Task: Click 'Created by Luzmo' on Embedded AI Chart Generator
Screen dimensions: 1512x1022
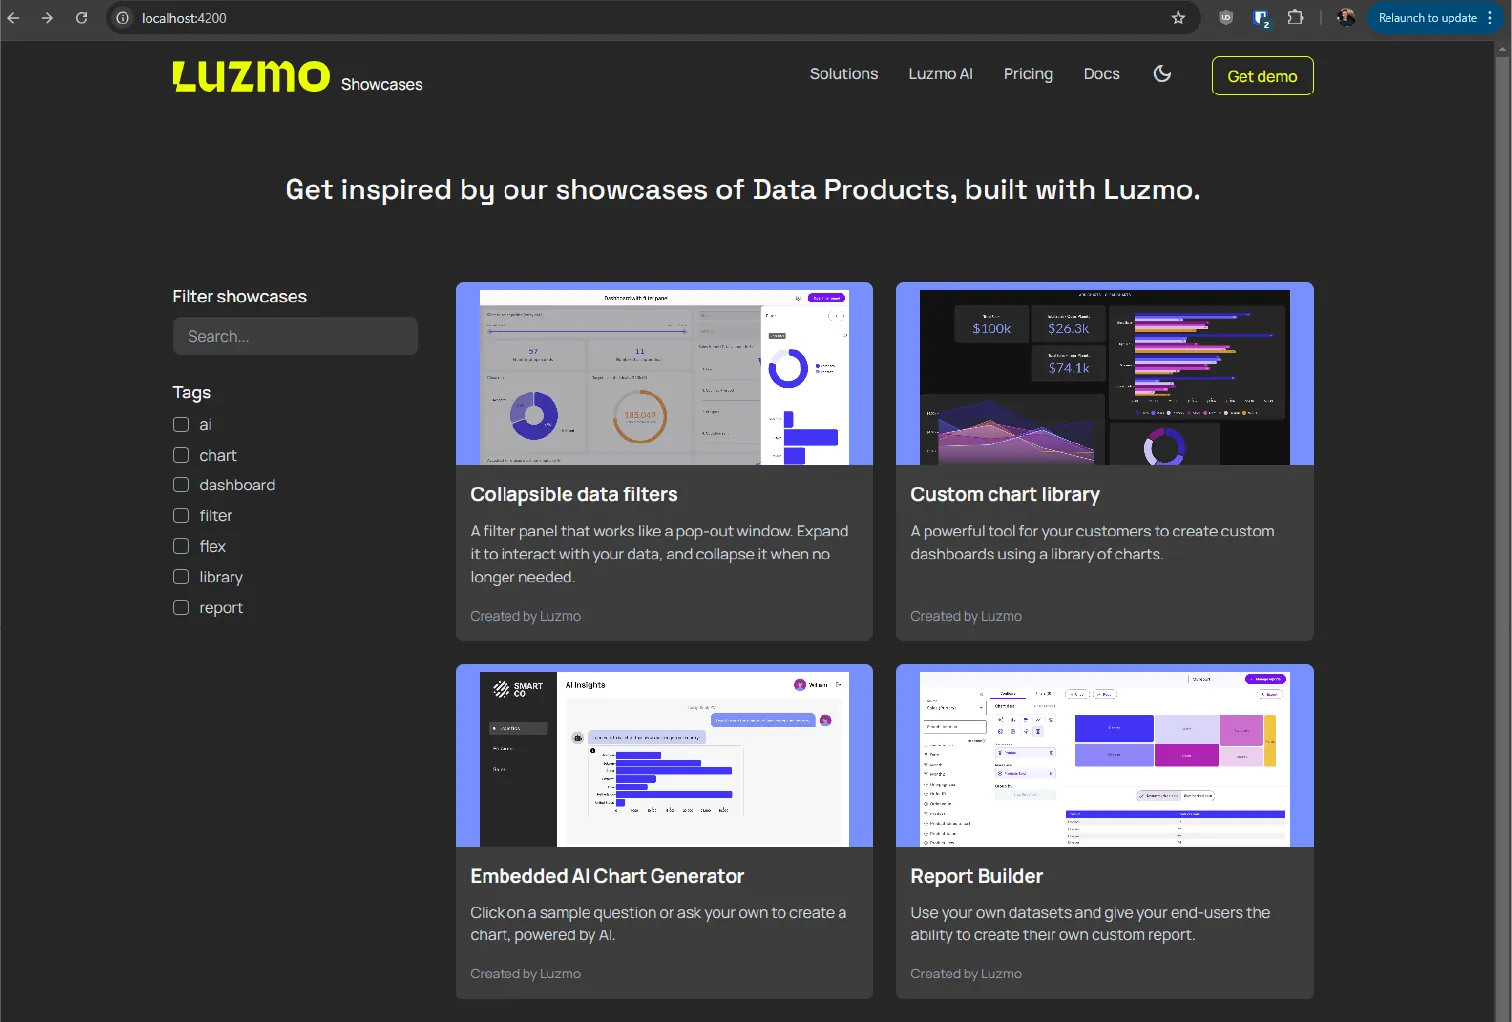Action: tap(525, 973)
